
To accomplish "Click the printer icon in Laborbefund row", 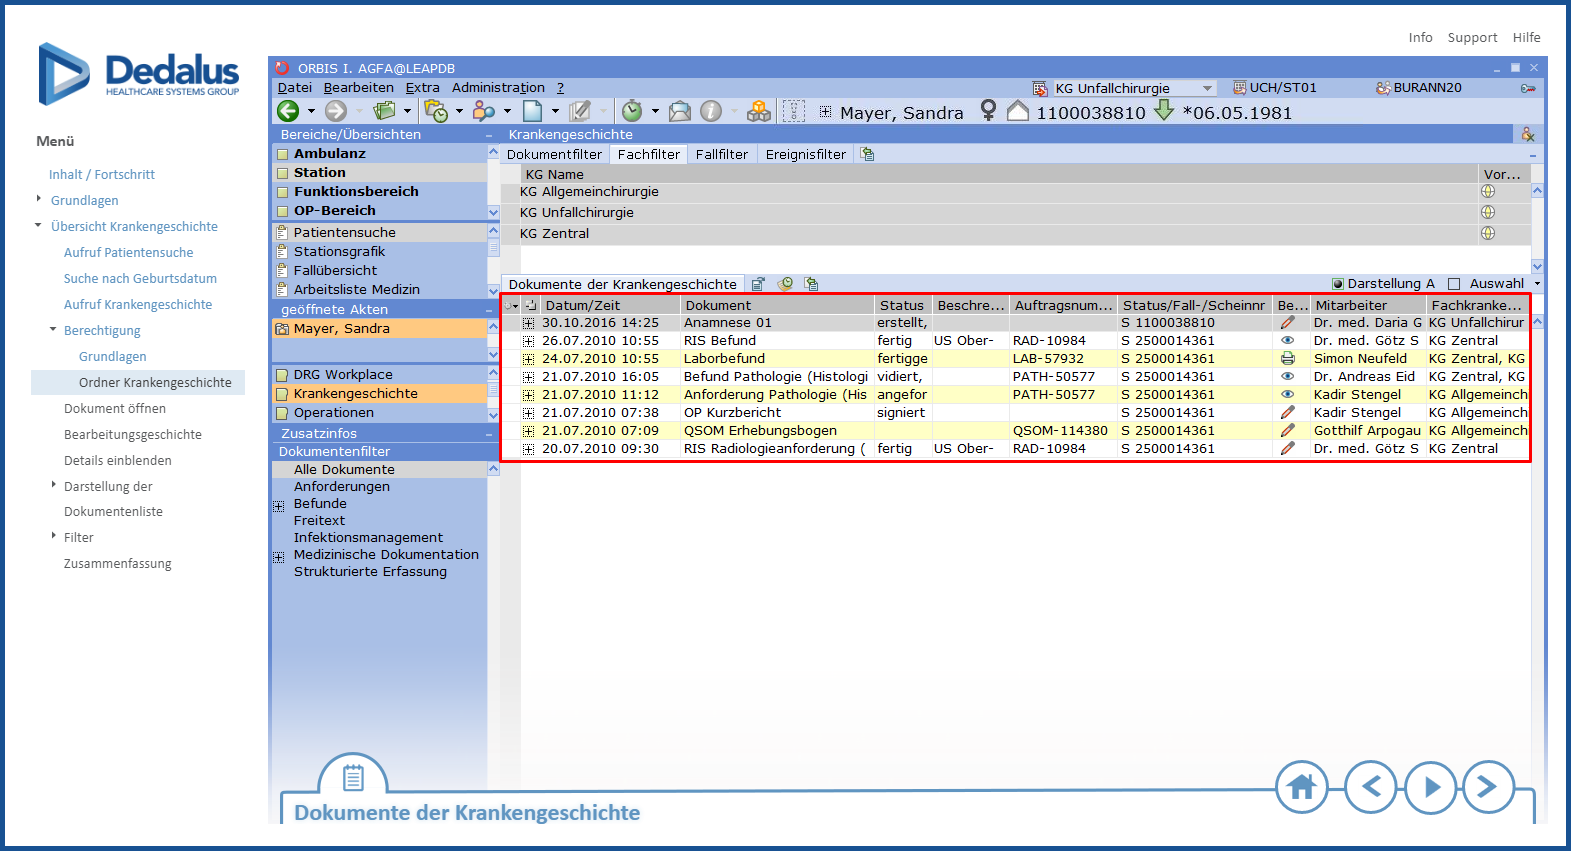I will click(x=1288, y=359).
